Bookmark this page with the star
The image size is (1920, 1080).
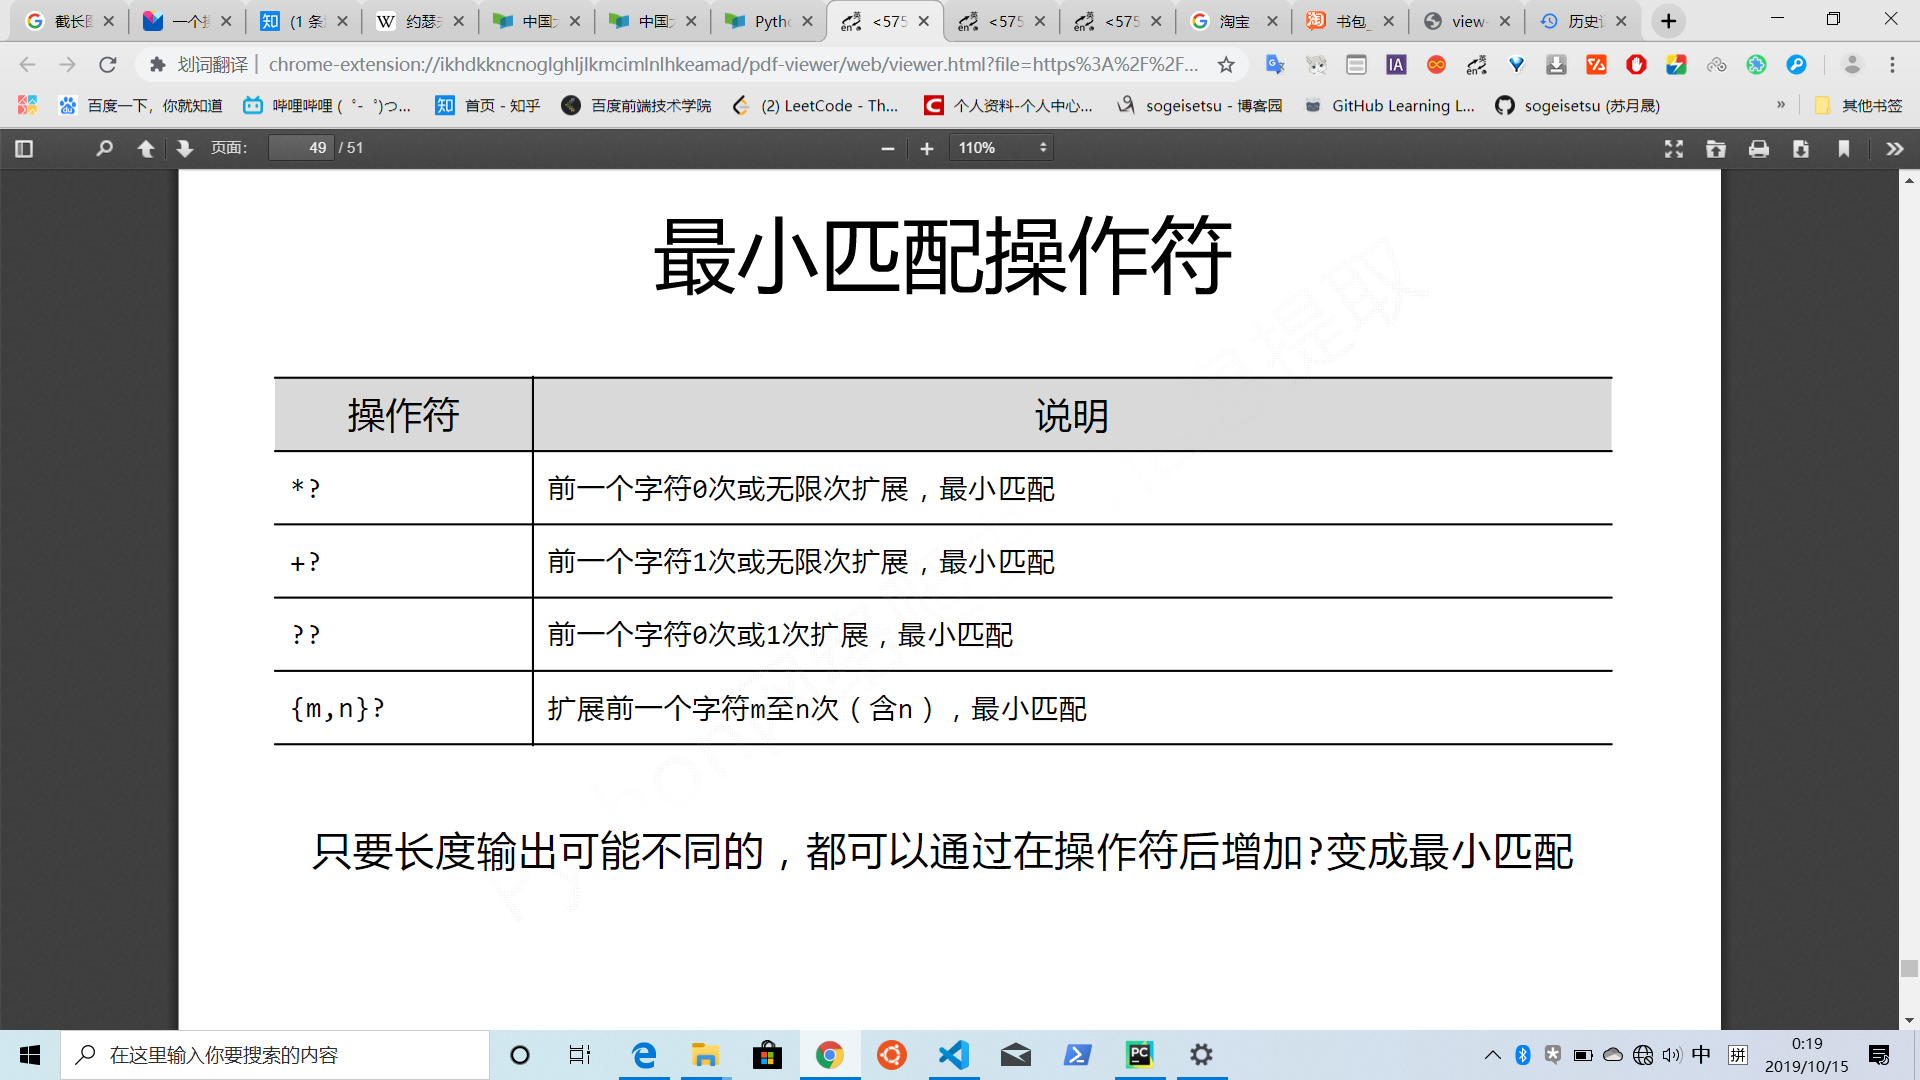coord(1226,65)
